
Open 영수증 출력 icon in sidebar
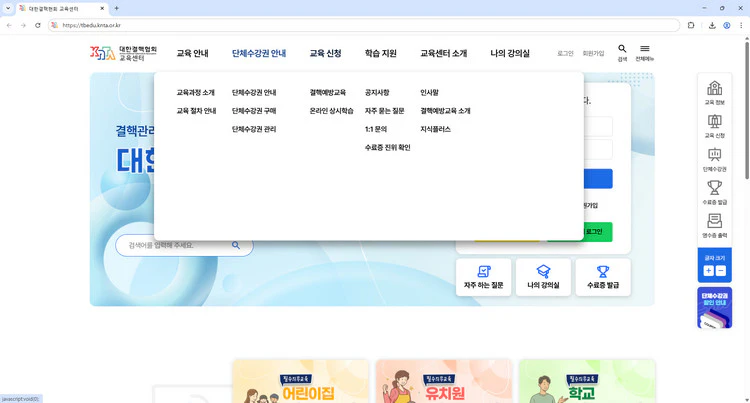[714, 221]
